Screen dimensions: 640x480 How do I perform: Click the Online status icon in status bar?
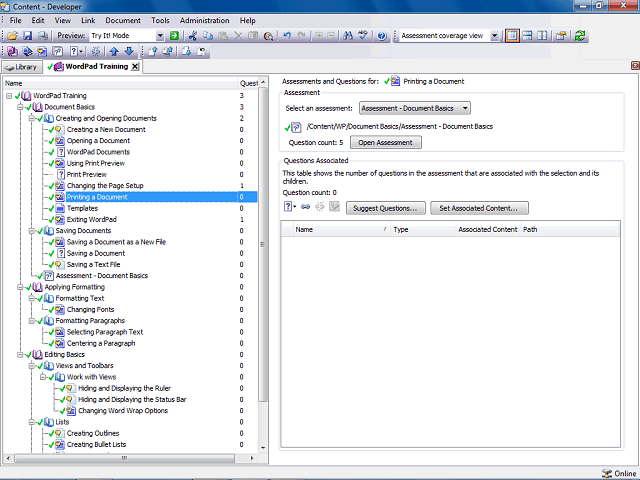[x=607, y=473]
